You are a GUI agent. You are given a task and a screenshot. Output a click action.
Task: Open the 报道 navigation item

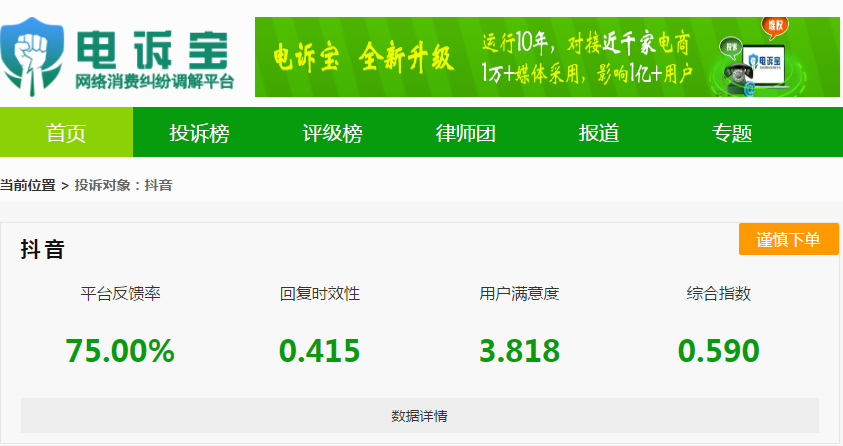599,133
